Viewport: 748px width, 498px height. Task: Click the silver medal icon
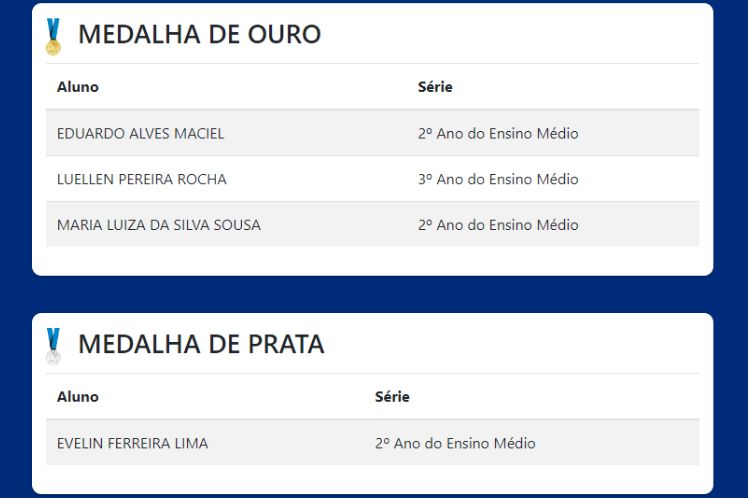[x=53, y=346]
